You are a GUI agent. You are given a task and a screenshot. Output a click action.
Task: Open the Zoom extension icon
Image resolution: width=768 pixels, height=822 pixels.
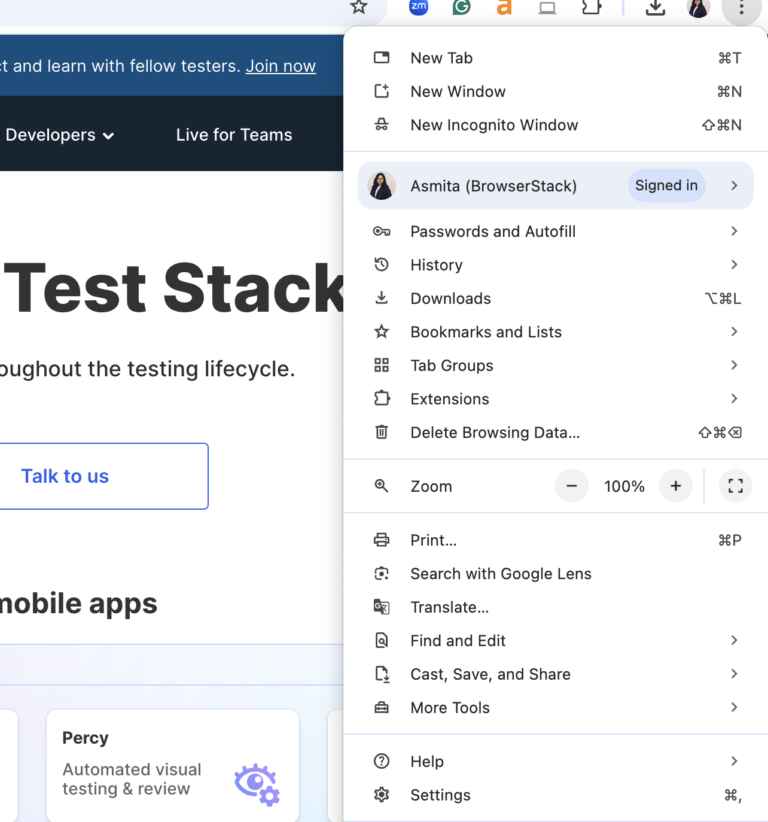pyautogui.click(x=418, y=8)
